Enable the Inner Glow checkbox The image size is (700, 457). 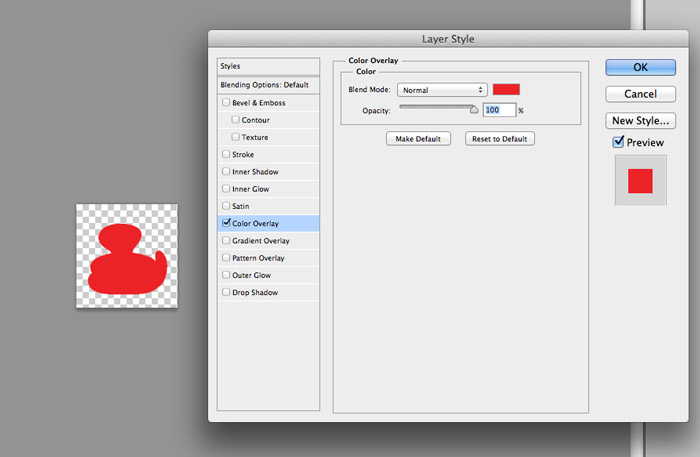click(x=226, y=189)
